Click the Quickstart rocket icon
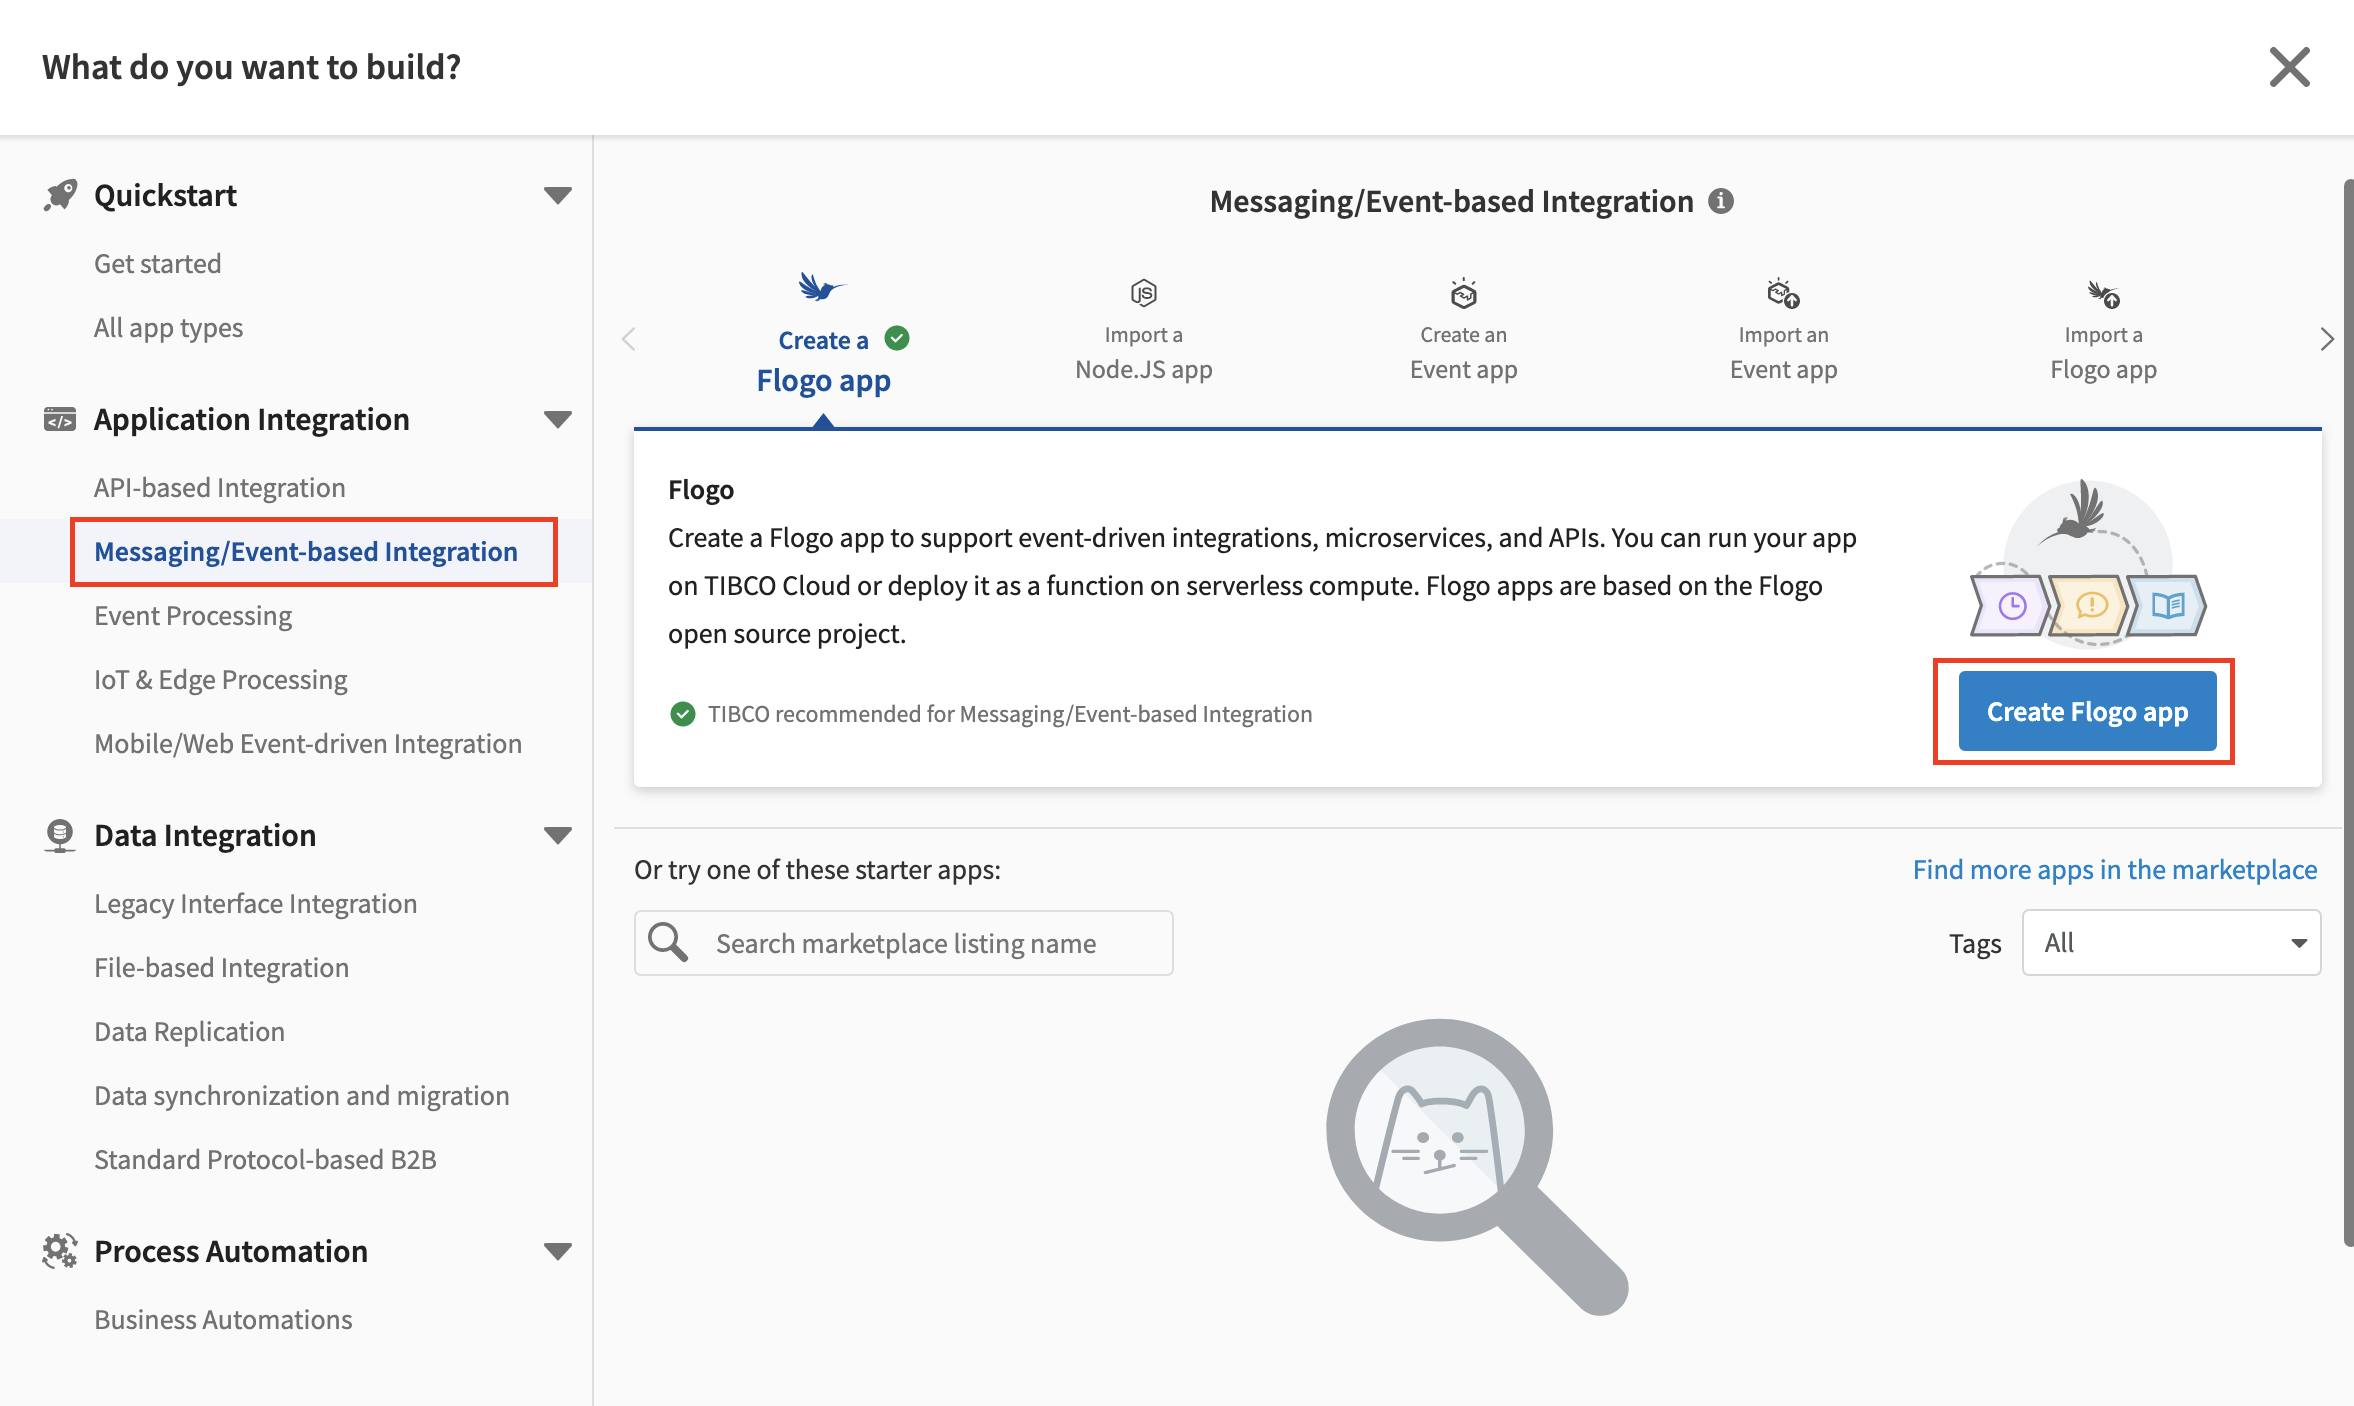 [60, 195]
